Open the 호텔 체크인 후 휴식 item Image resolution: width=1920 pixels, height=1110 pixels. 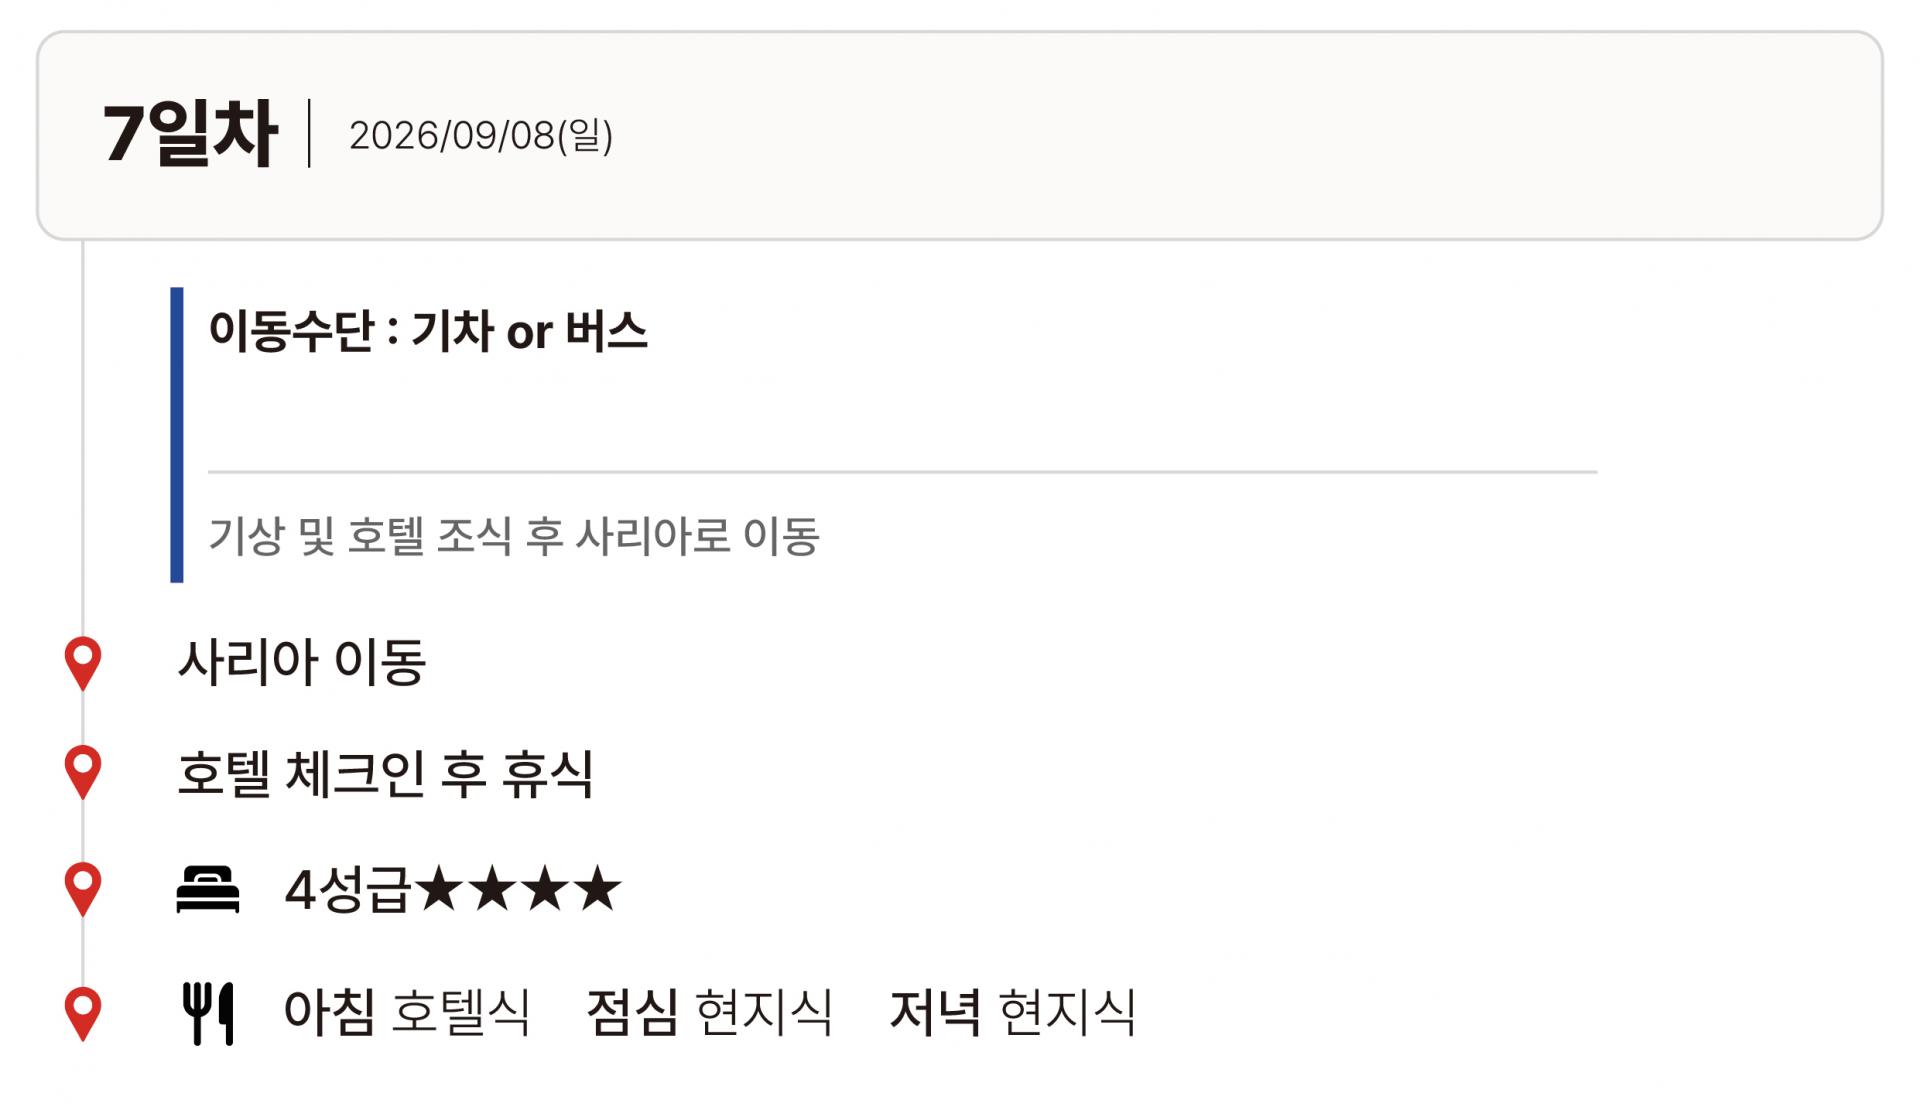pyautogui.click(x=386, y=773)
